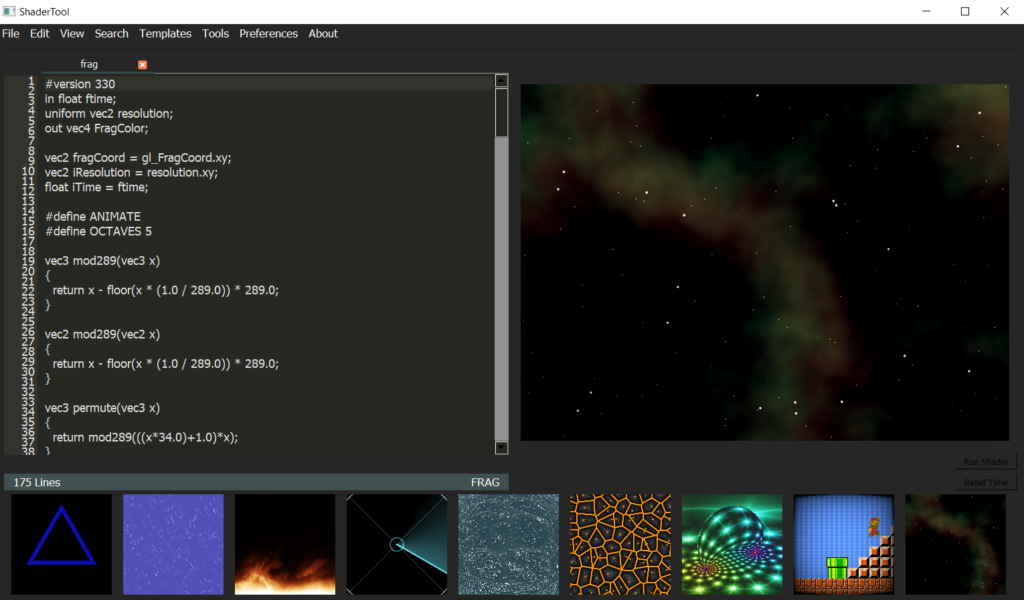Load the Mario platformer shader preset
Screen dimensions: 1024x600
pyautogui.click(x=843, y=544)
